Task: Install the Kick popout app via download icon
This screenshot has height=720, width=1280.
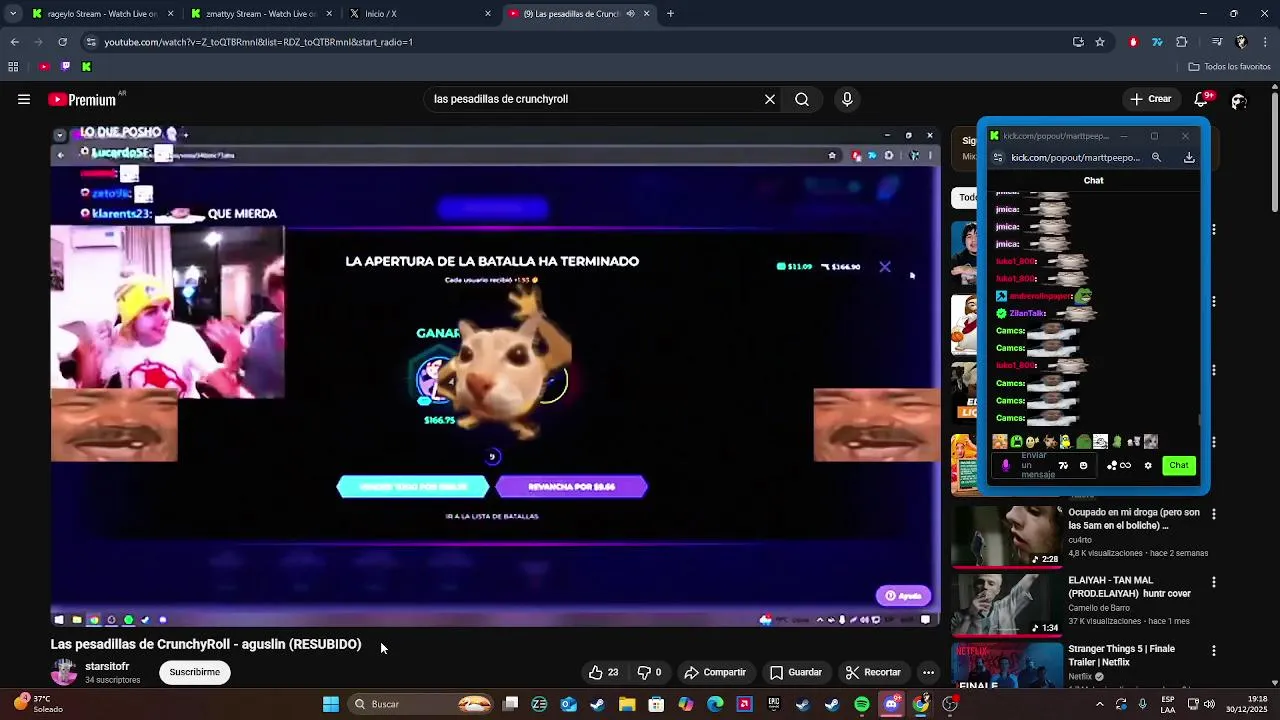Action: coord(1189,157)
